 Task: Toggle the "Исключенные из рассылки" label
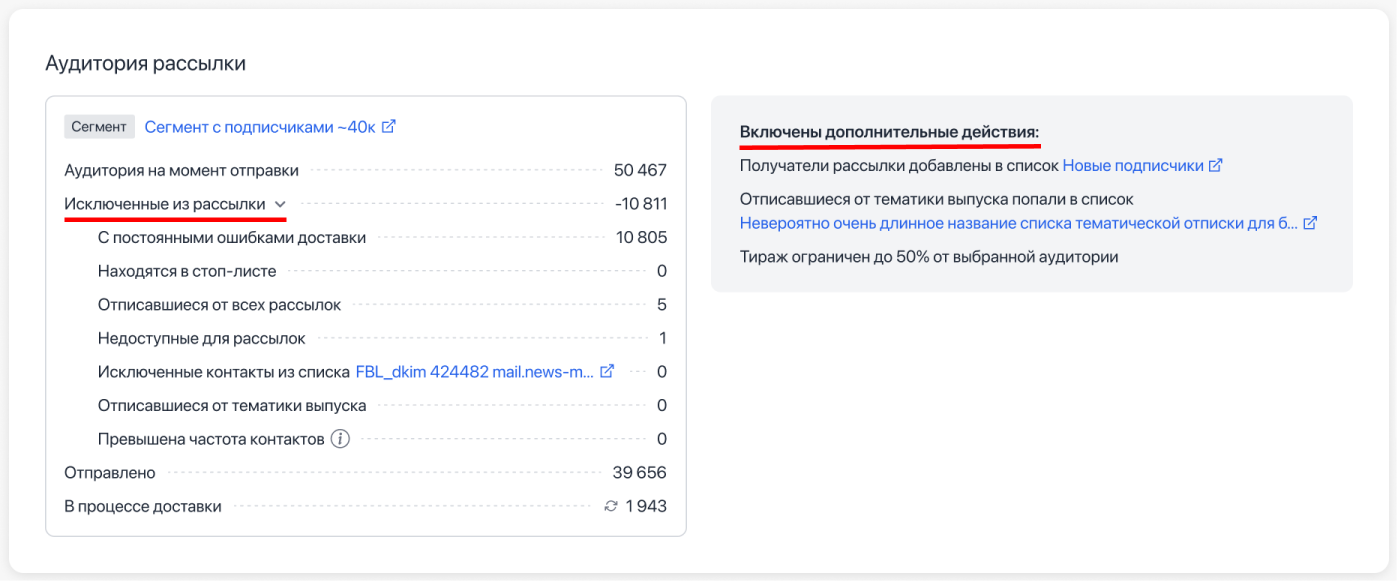(x=165, y=204)
